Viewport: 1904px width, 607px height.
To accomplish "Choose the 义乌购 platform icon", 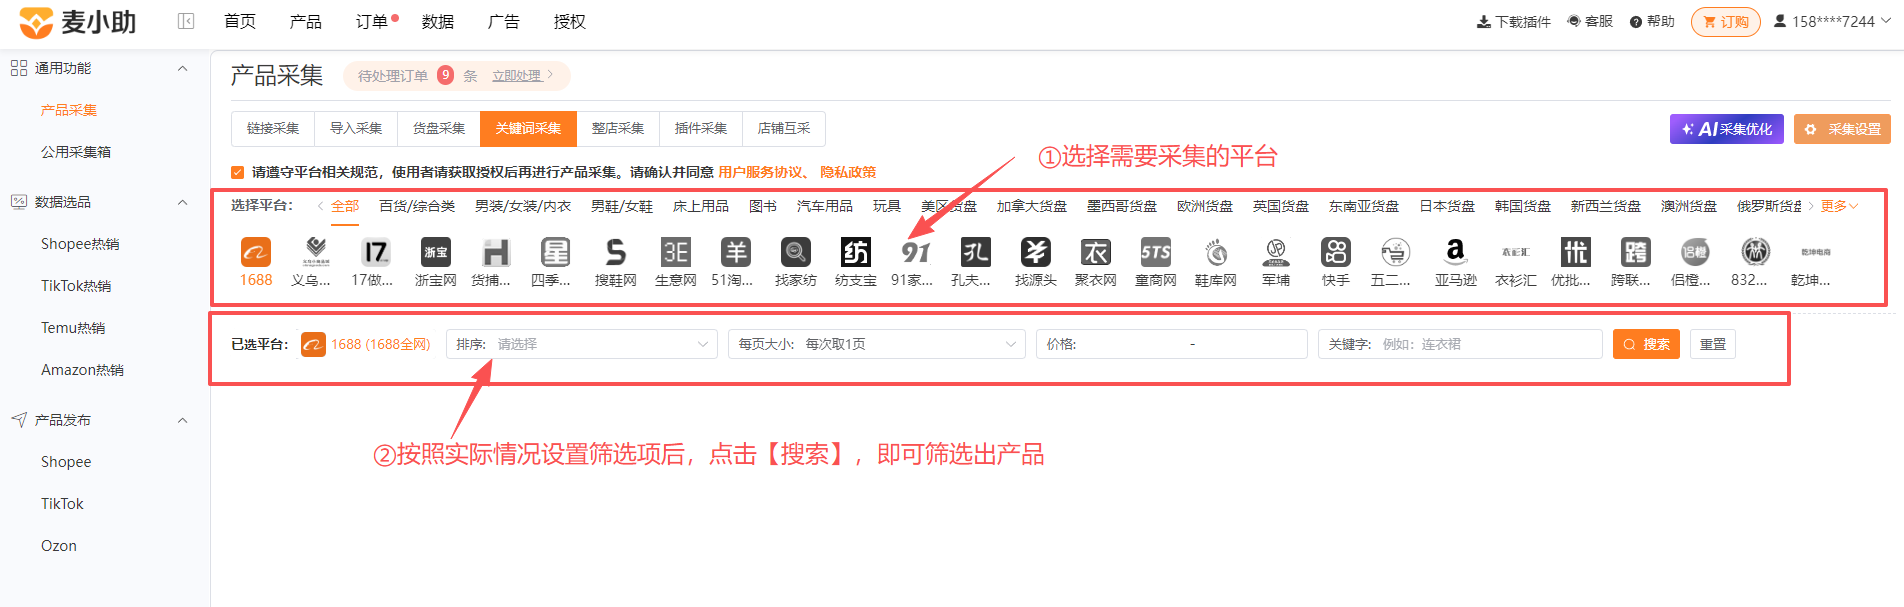I will [316, 252].
